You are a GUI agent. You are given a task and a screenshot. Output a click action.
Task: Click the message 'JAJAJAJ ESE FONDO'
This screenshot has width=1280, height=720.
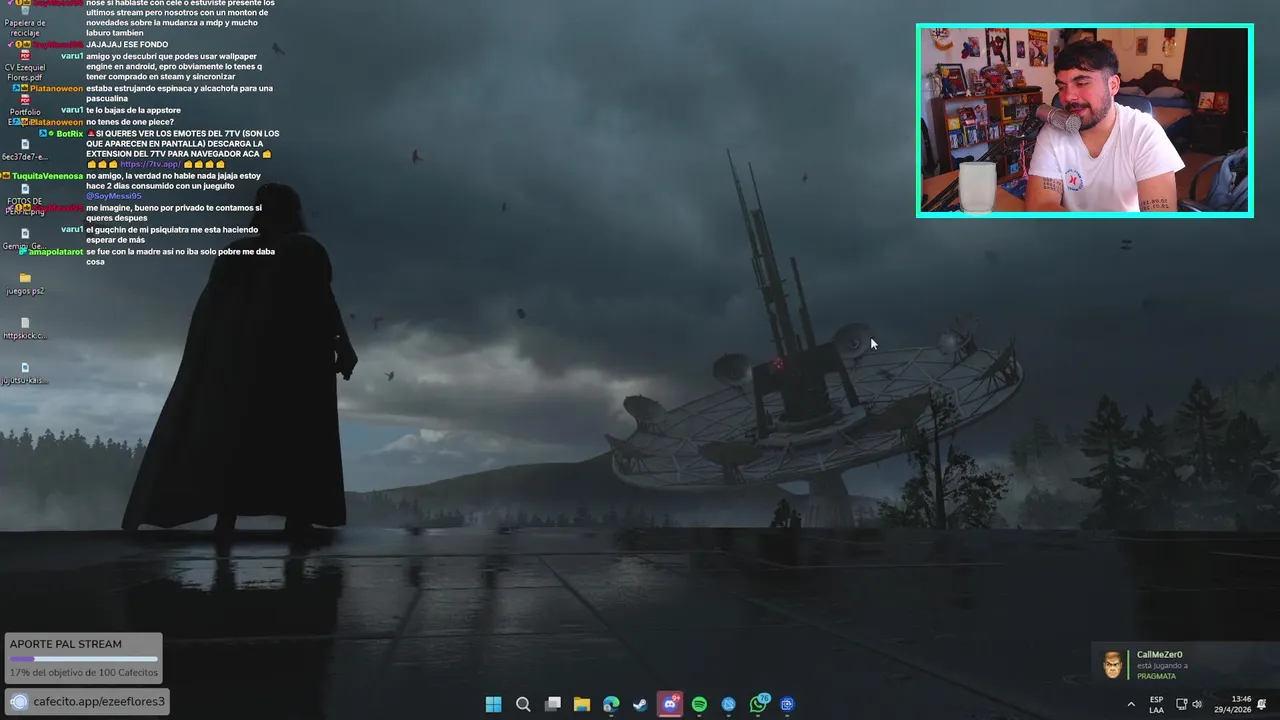[x=127, y=45]
